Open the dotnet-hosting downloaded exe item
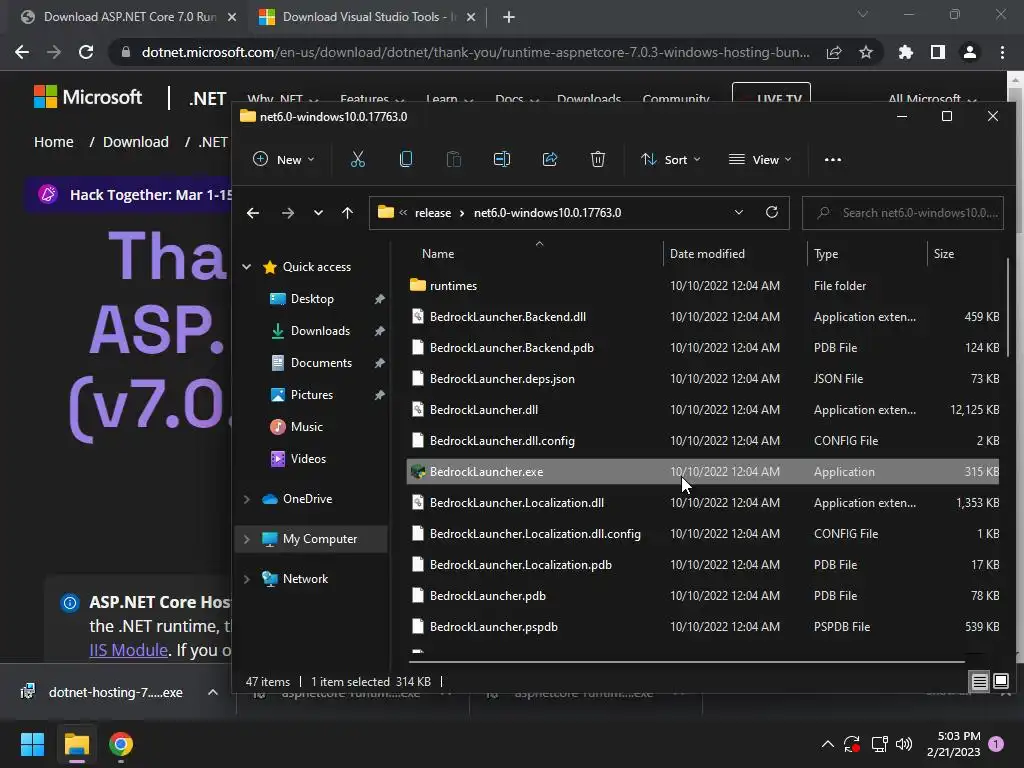 point(116,692)
